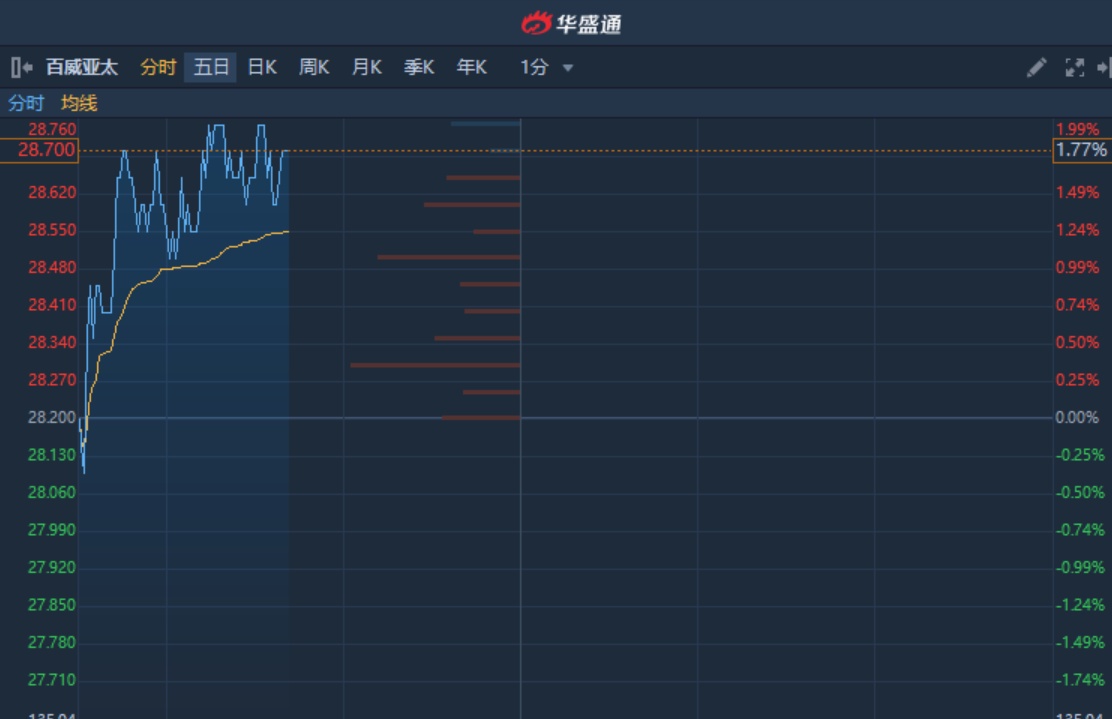Click the fullscreen expand icon
Image resolution: width=1112 pixels, height=719 pixels.
pyautogui.click(x=1074, y=67)
